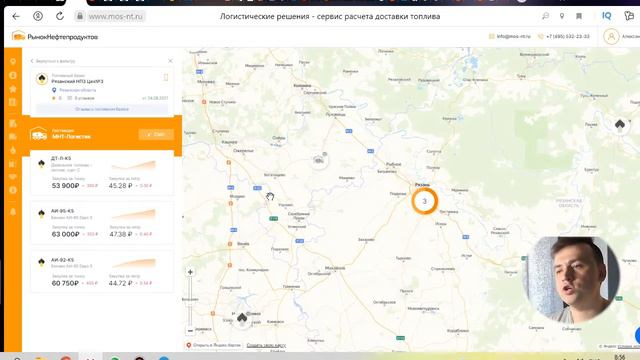Click the fuel depot marker at the map's bottom left
Image resolution: width=640 pixels, height=360 pixels.
pyautogui.click(x=242, y=318)
